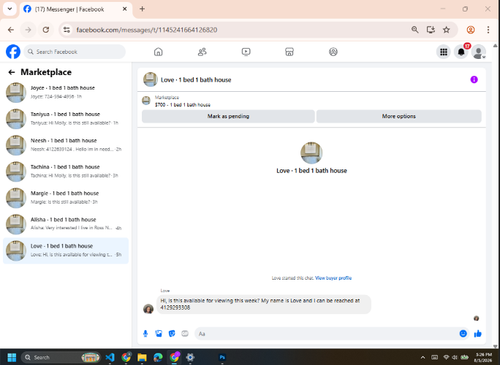Open Taniyua - 1 bed 1 bath house chat
Screen dimensions: 500x365
pyautogui.click(x=66, y=118)
